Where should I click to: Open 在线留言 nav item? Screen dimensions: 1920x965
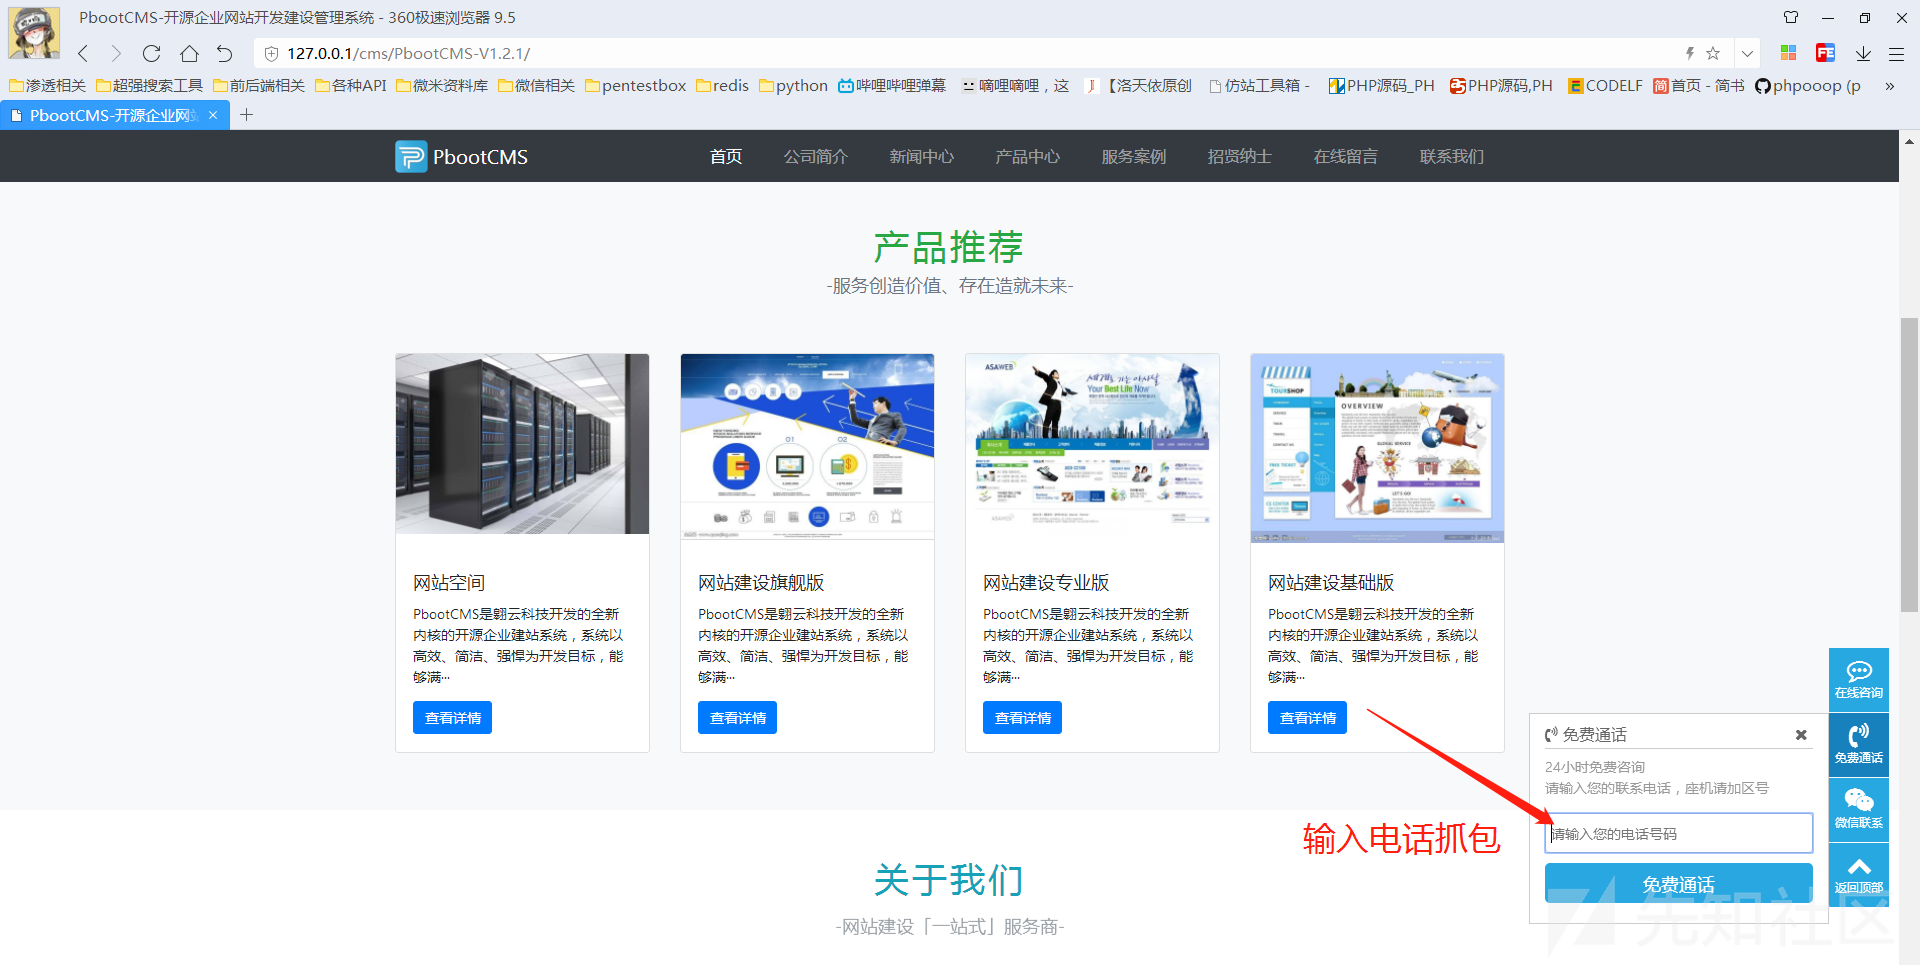pyautogui.click(x=1346, y=157)
